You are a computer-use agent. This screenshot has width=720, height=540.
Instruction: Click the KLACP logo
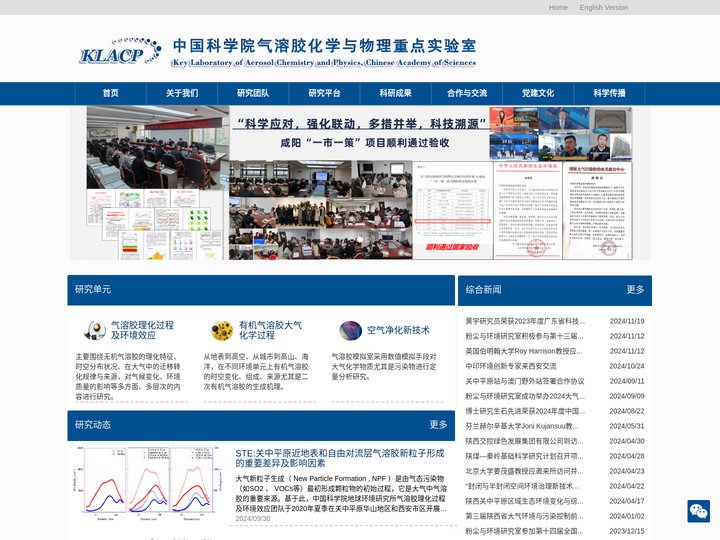tap(120, 51)
